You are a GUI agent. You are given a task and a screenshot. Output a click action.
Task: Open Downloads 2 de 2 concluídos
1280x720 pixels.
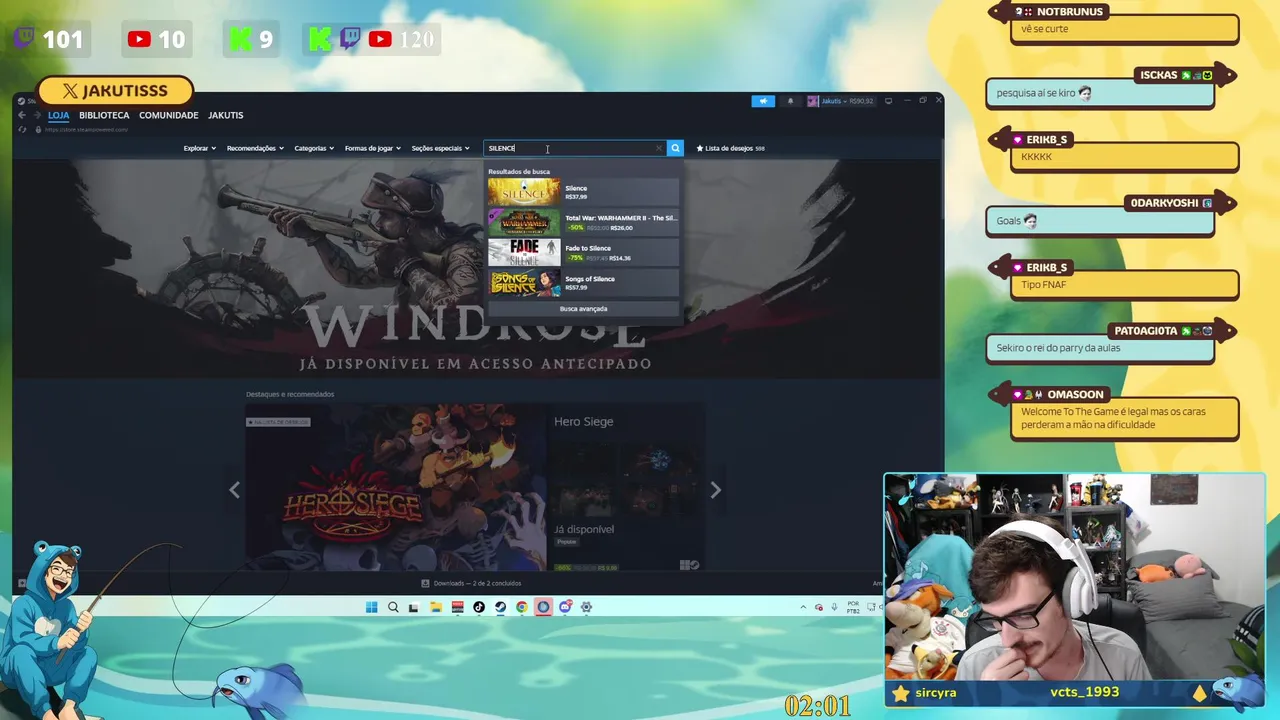(x=477, y=583)
